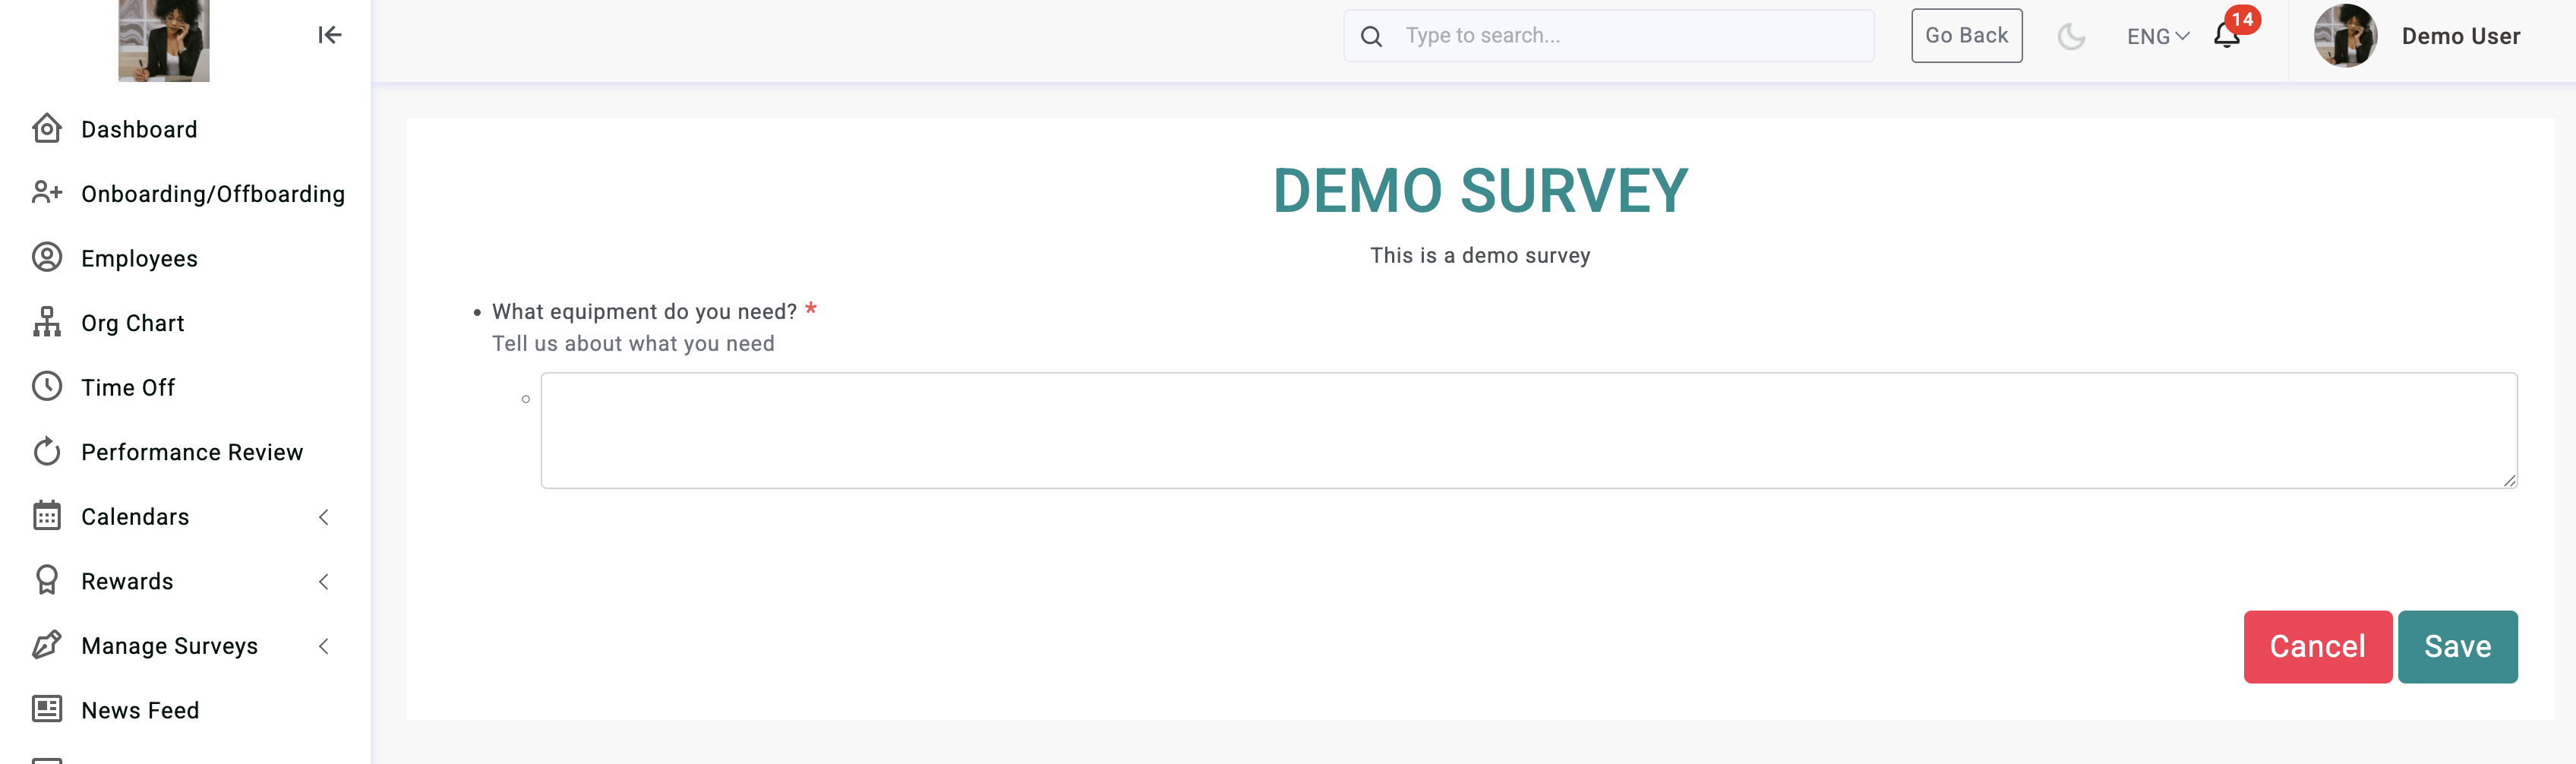The height and width of the screenshot is (764, 2576).
Task: Expand the Rewards submenu chevron
Action: [323, 581]
